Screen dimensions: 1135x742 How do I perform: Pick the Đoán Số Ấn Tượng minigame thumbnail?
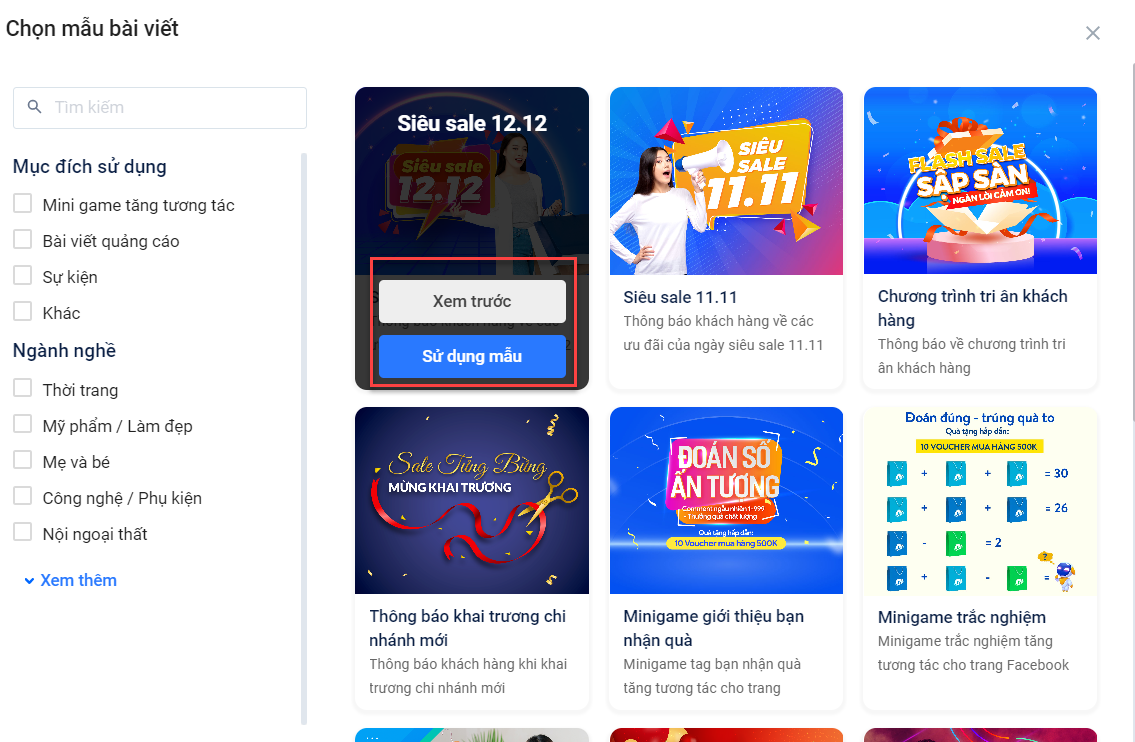[726, 500]
